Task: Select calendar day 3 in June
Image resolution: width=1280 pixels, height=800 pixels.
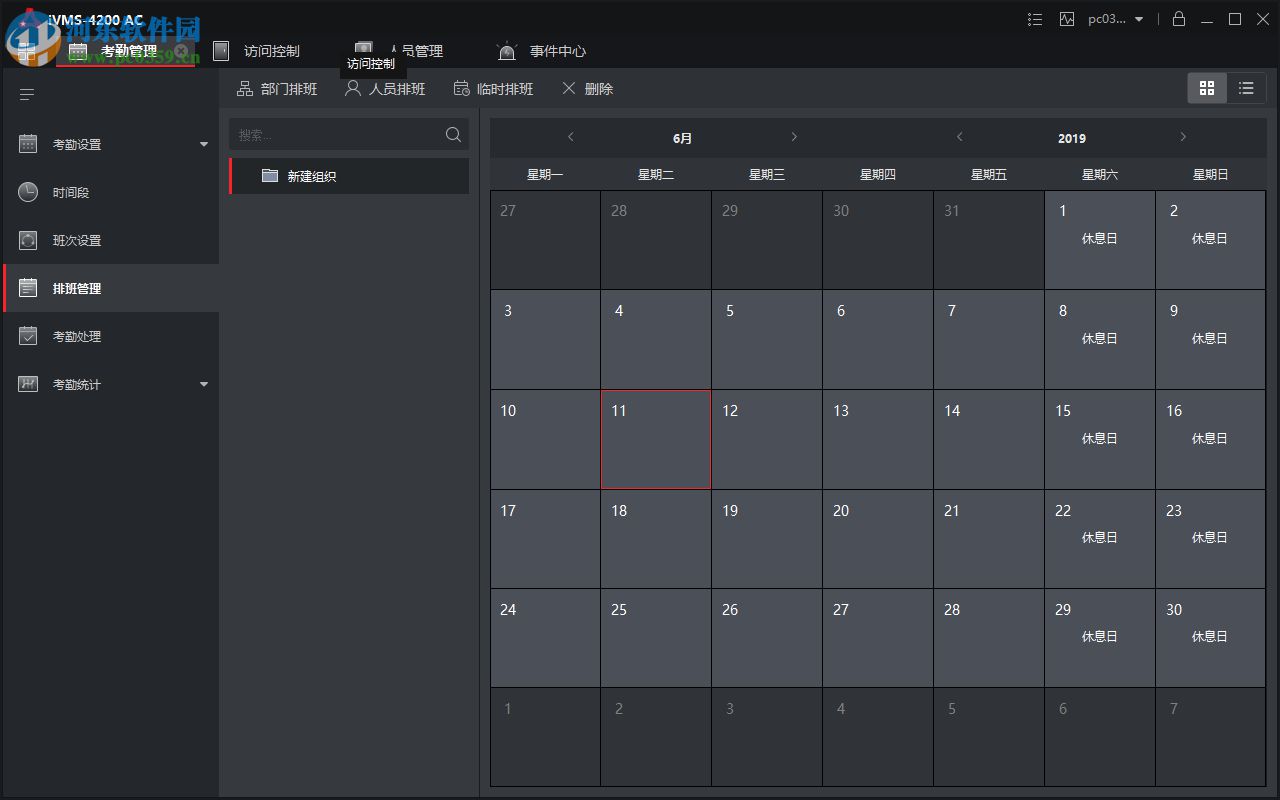Action: click(x=545, y=340)
